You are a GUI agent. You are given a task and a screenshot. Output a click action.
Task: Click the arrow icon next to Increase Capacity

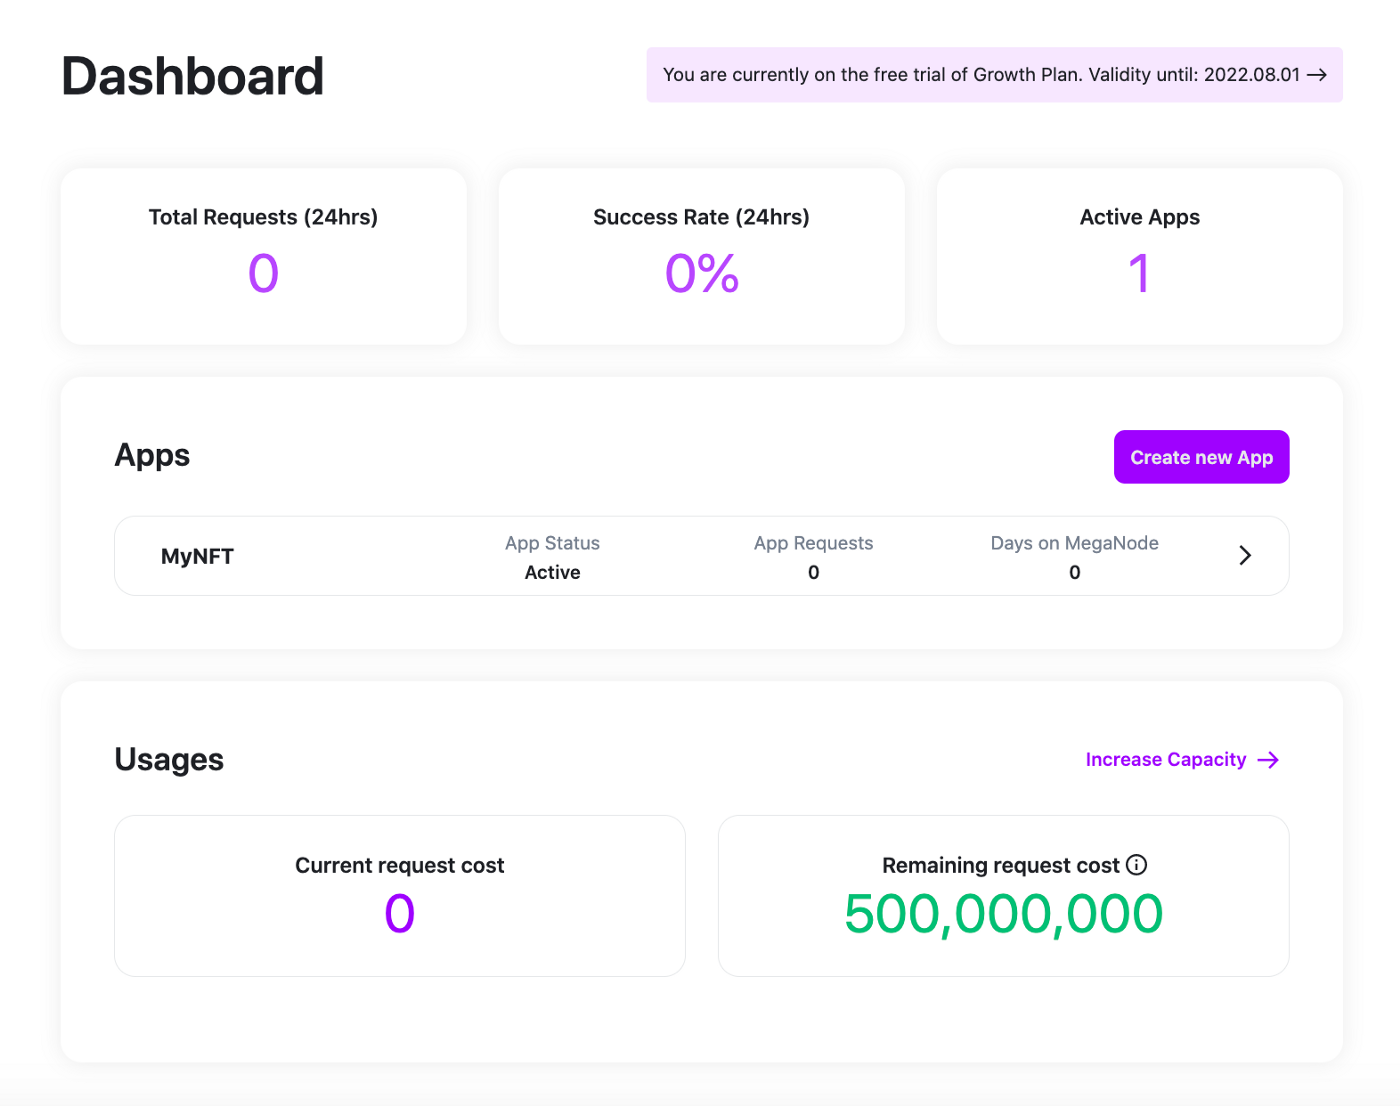pyautogui.click(x=1268, y=760)
